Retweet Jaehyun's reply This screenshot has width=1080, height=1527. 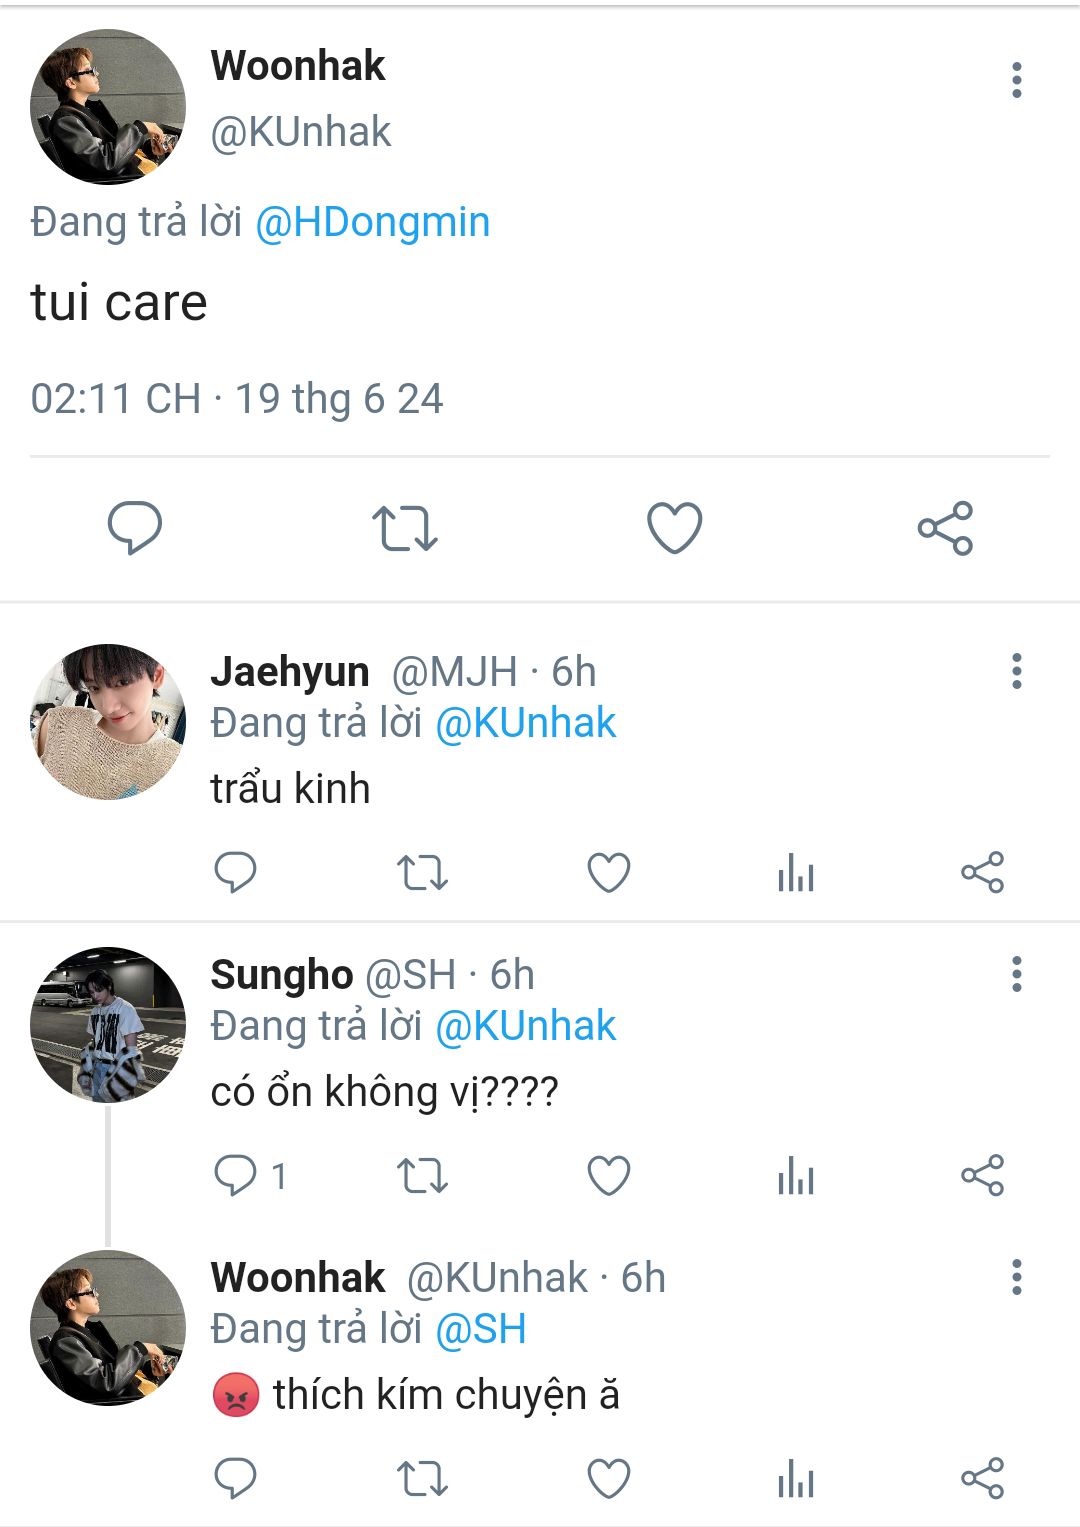422,873
